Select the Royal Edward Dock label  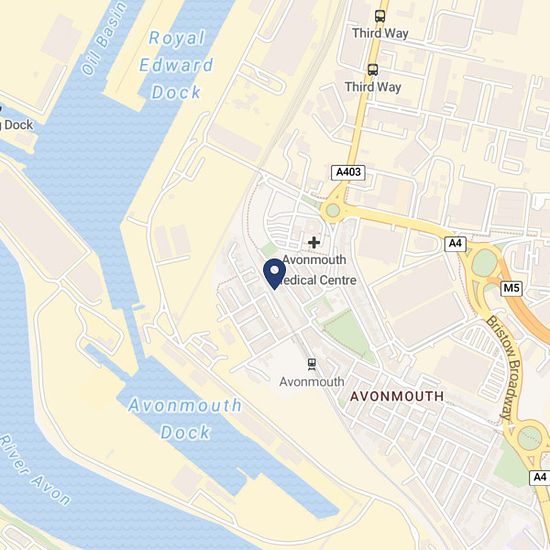pyautogui.click(x=176, y=65)
